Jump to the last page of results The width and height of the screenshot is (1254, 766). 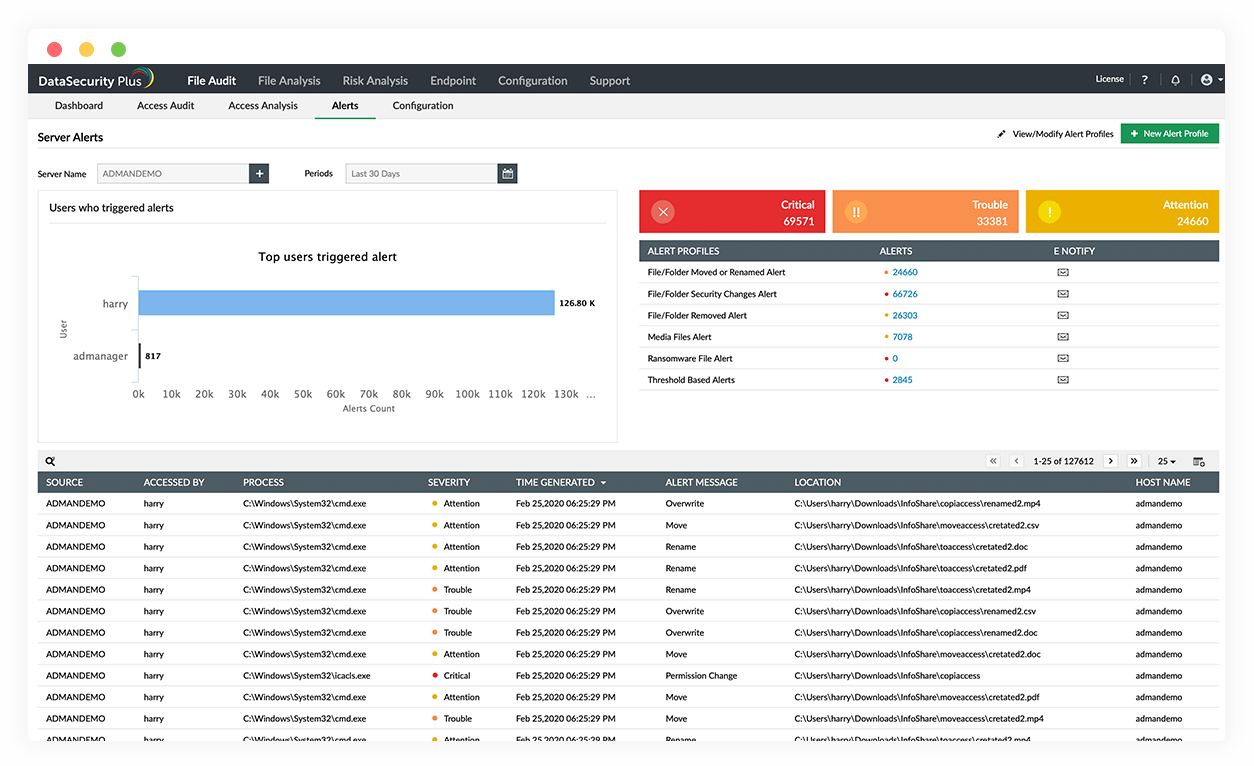tap(1134, 461)
